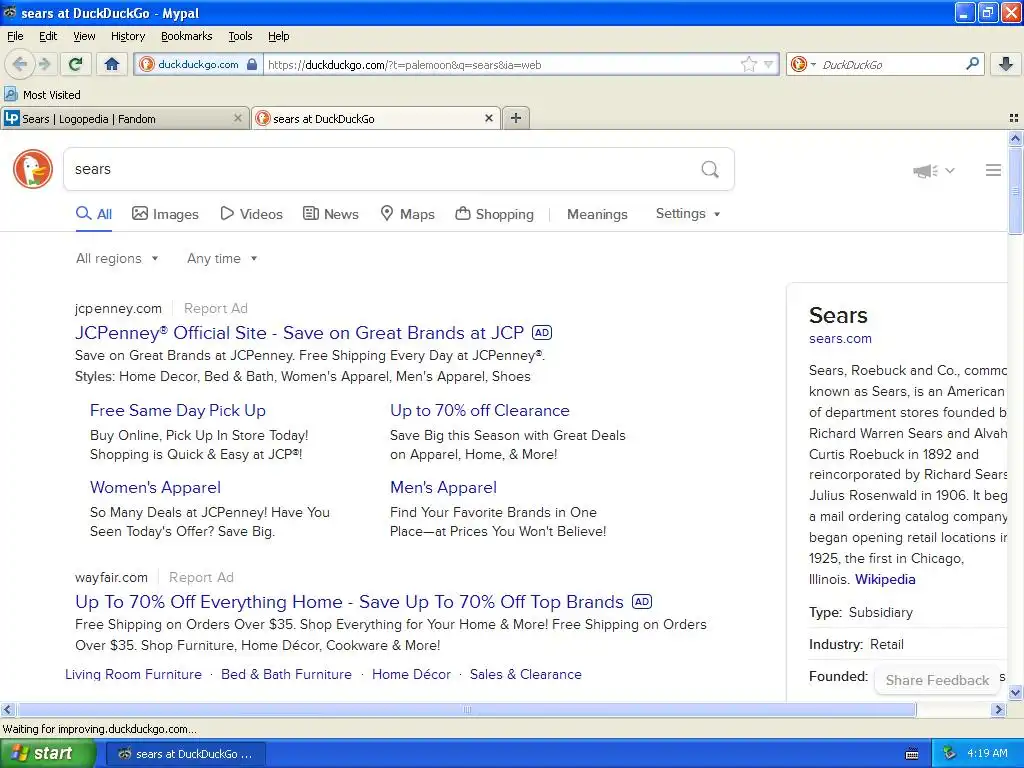Open the megaphone feedback icon
The width and height of the screenshot is (1024, 768).
coord(925,171)
